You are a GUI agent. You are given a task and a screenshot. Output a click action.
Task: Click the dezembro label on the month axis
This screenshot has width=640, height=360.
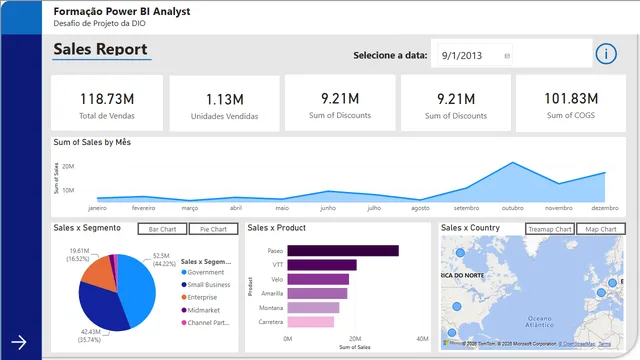point(605,208)
